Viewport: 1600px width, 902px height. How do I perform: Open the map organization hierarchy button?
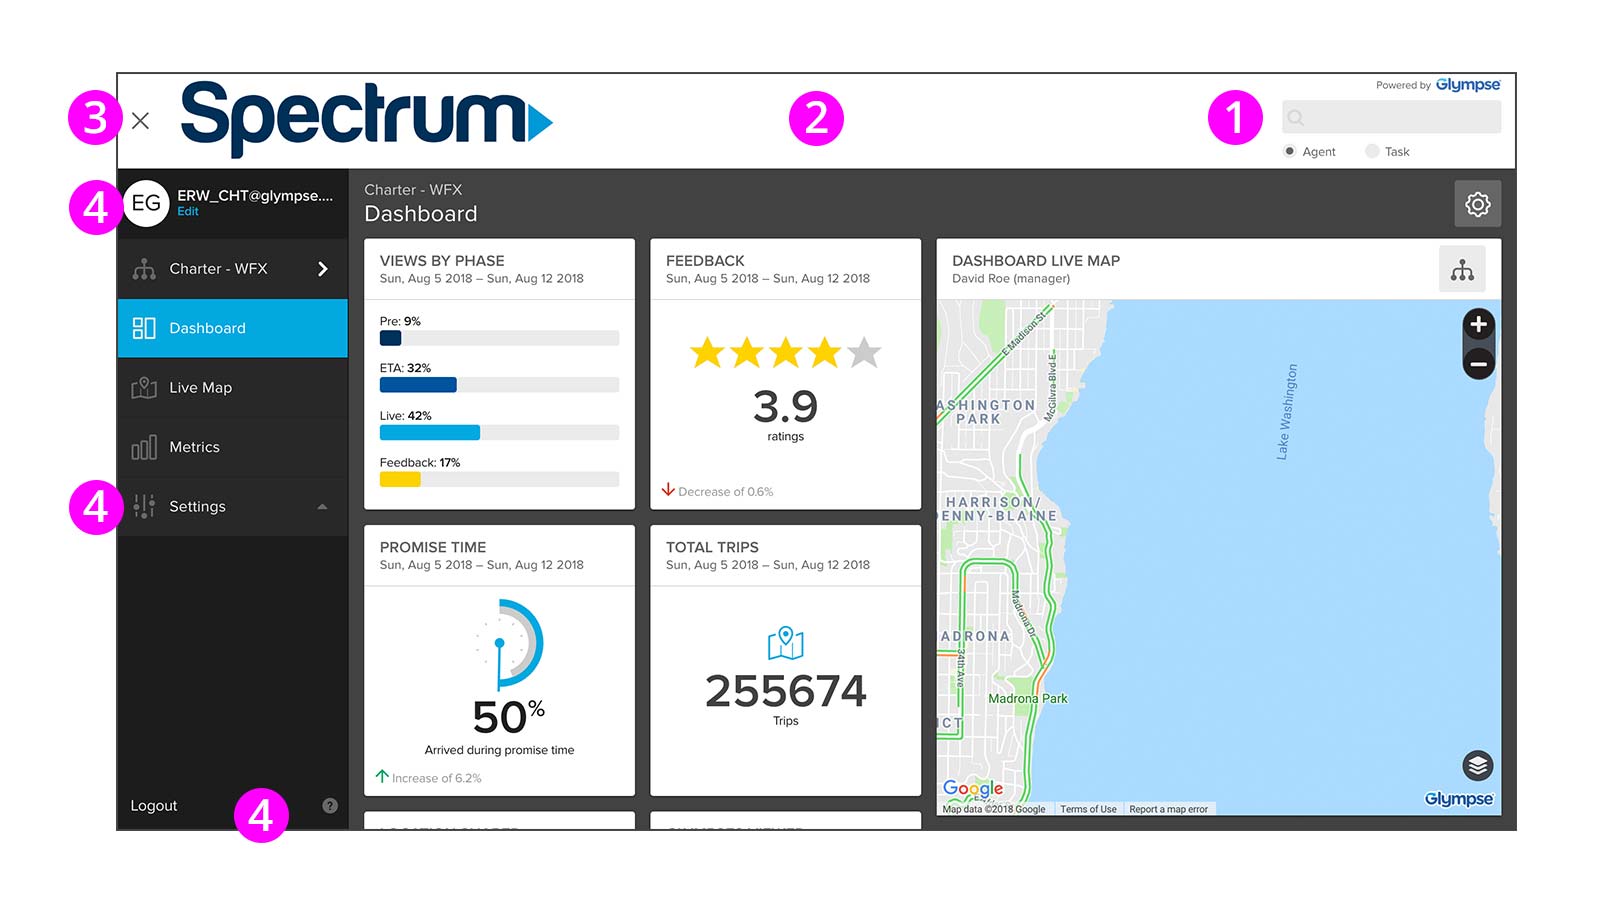pyautogui.click(x=1462, y=270)
